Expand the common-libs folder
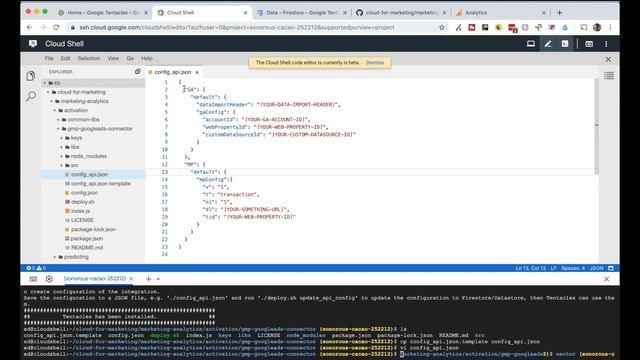Viewport: 640px width, 360px height. click(80, 120)
